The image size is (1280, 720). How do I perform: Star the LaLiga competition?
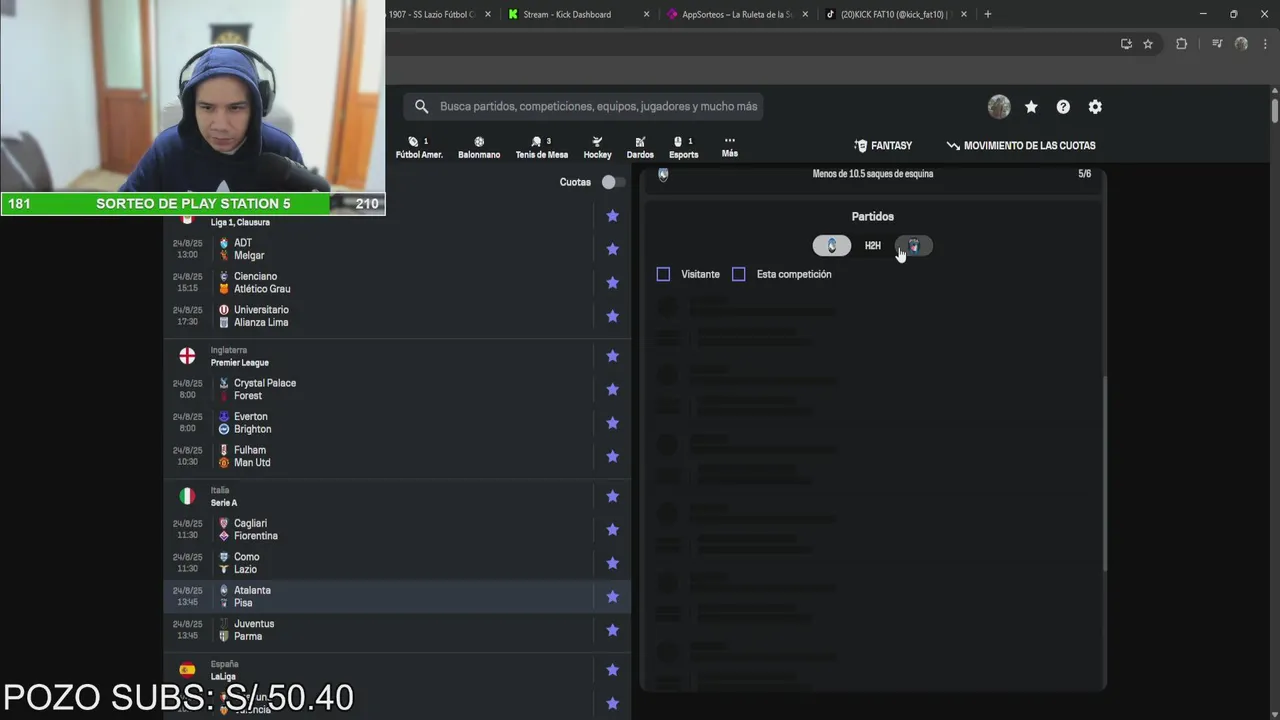pos(612,670)
